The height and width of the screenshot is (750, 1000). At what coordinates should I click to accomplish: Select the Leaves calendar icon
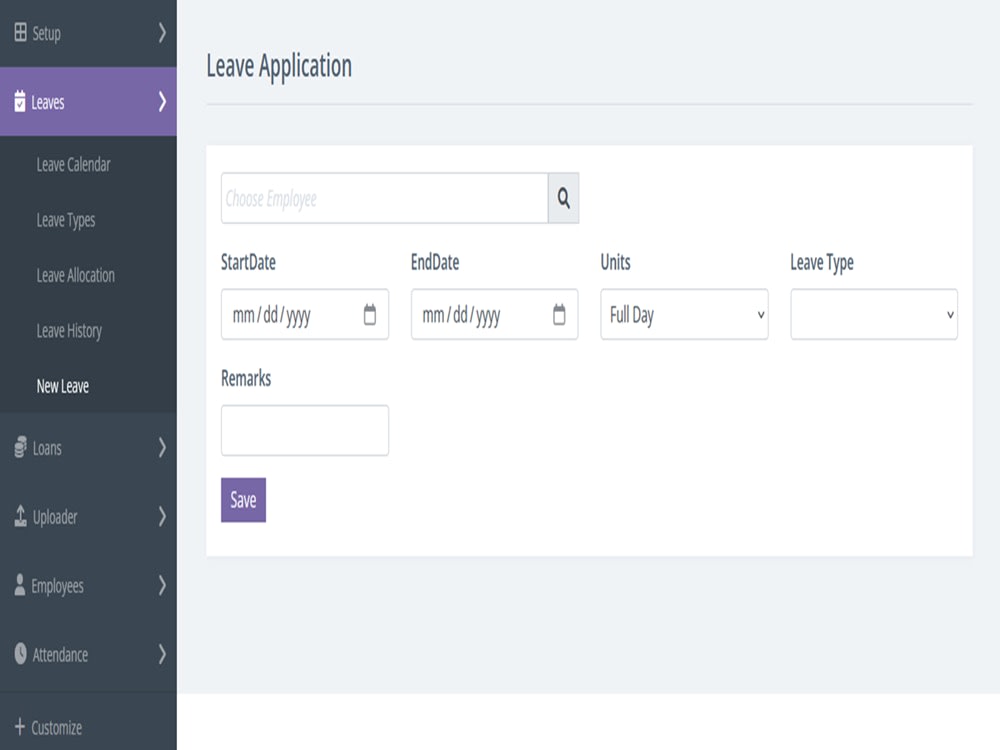tap(18, 102)
